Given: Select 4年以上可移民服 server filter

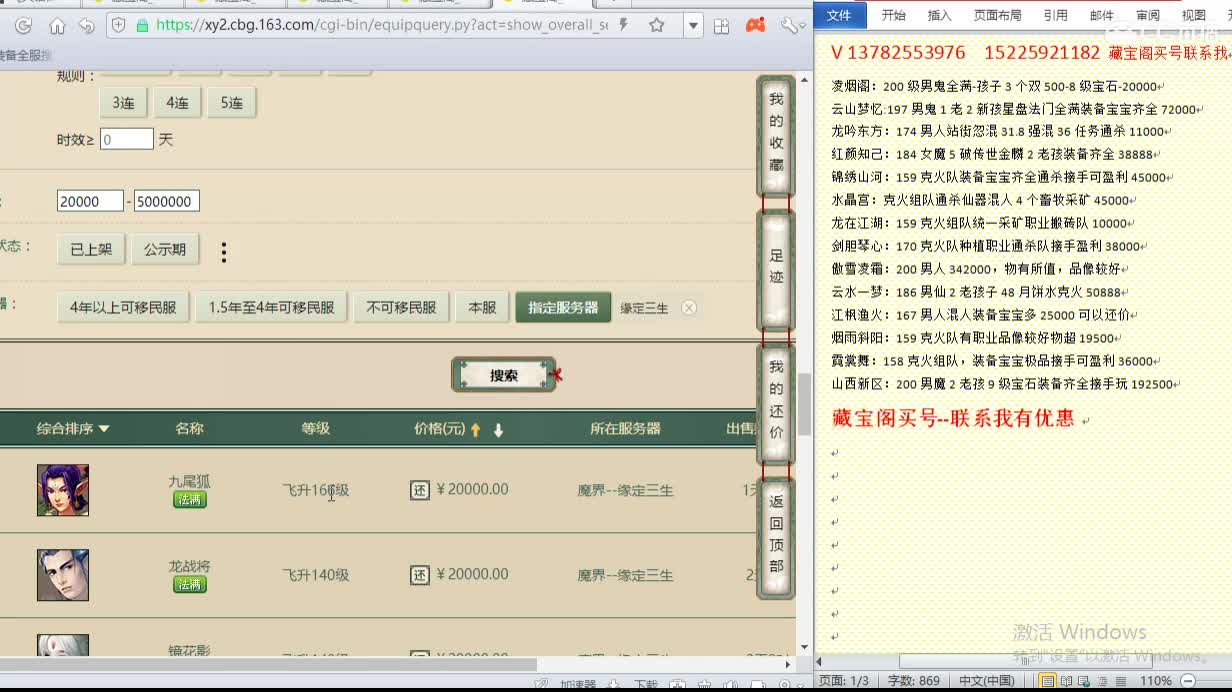Looking at the screenshot, I should (x=123, y=307).
